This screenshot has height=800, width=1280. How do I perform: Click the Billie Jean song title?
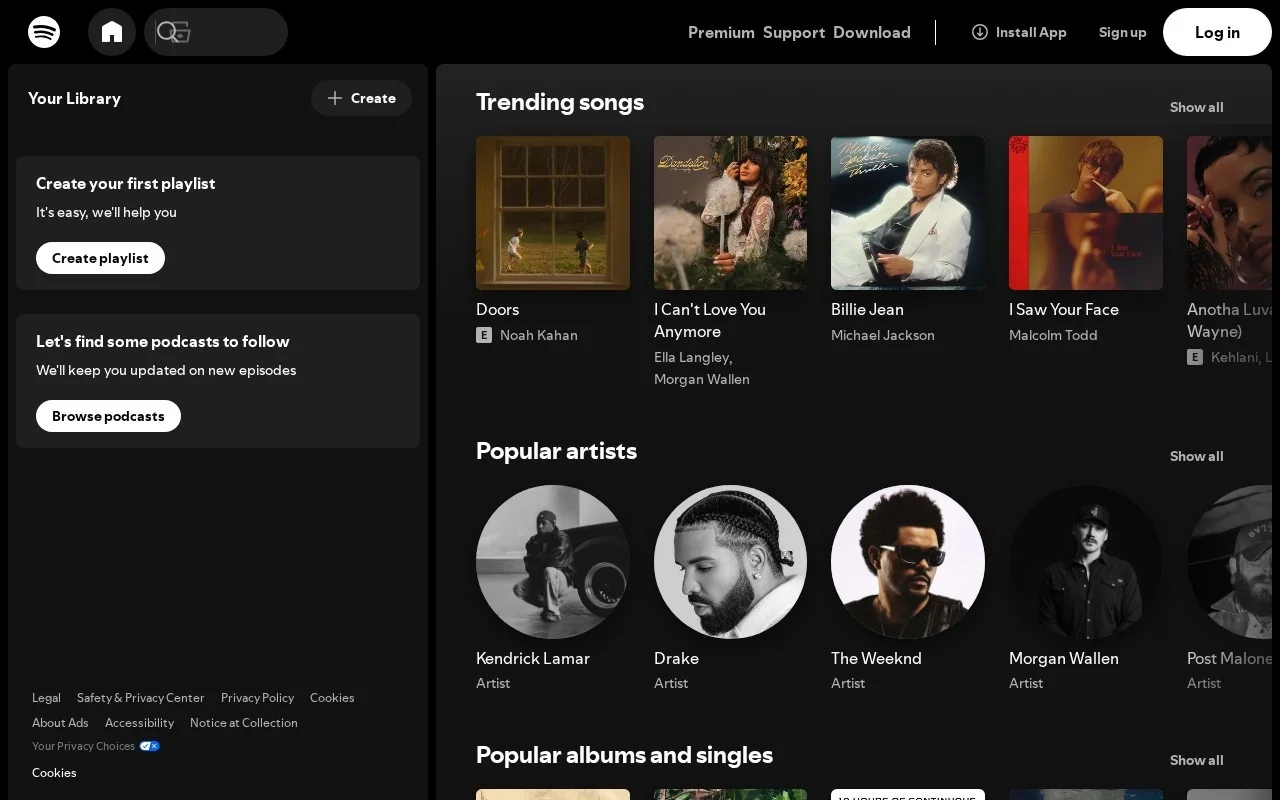(867, 309)
